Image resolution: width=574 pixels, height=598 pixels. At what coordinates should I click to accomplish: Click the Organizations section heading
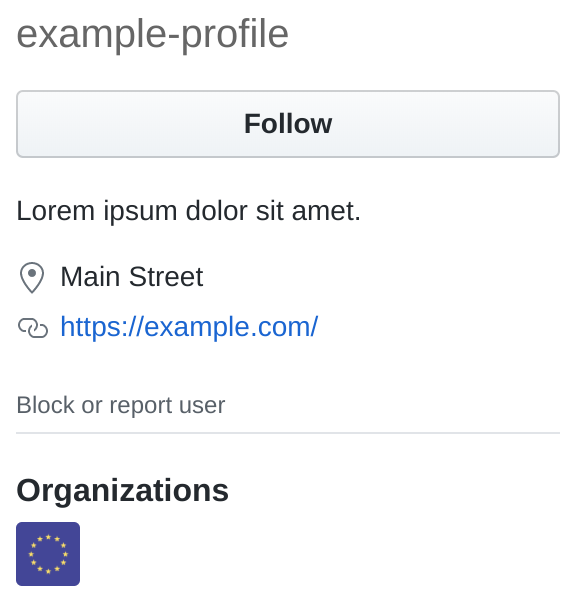(122, 490)
